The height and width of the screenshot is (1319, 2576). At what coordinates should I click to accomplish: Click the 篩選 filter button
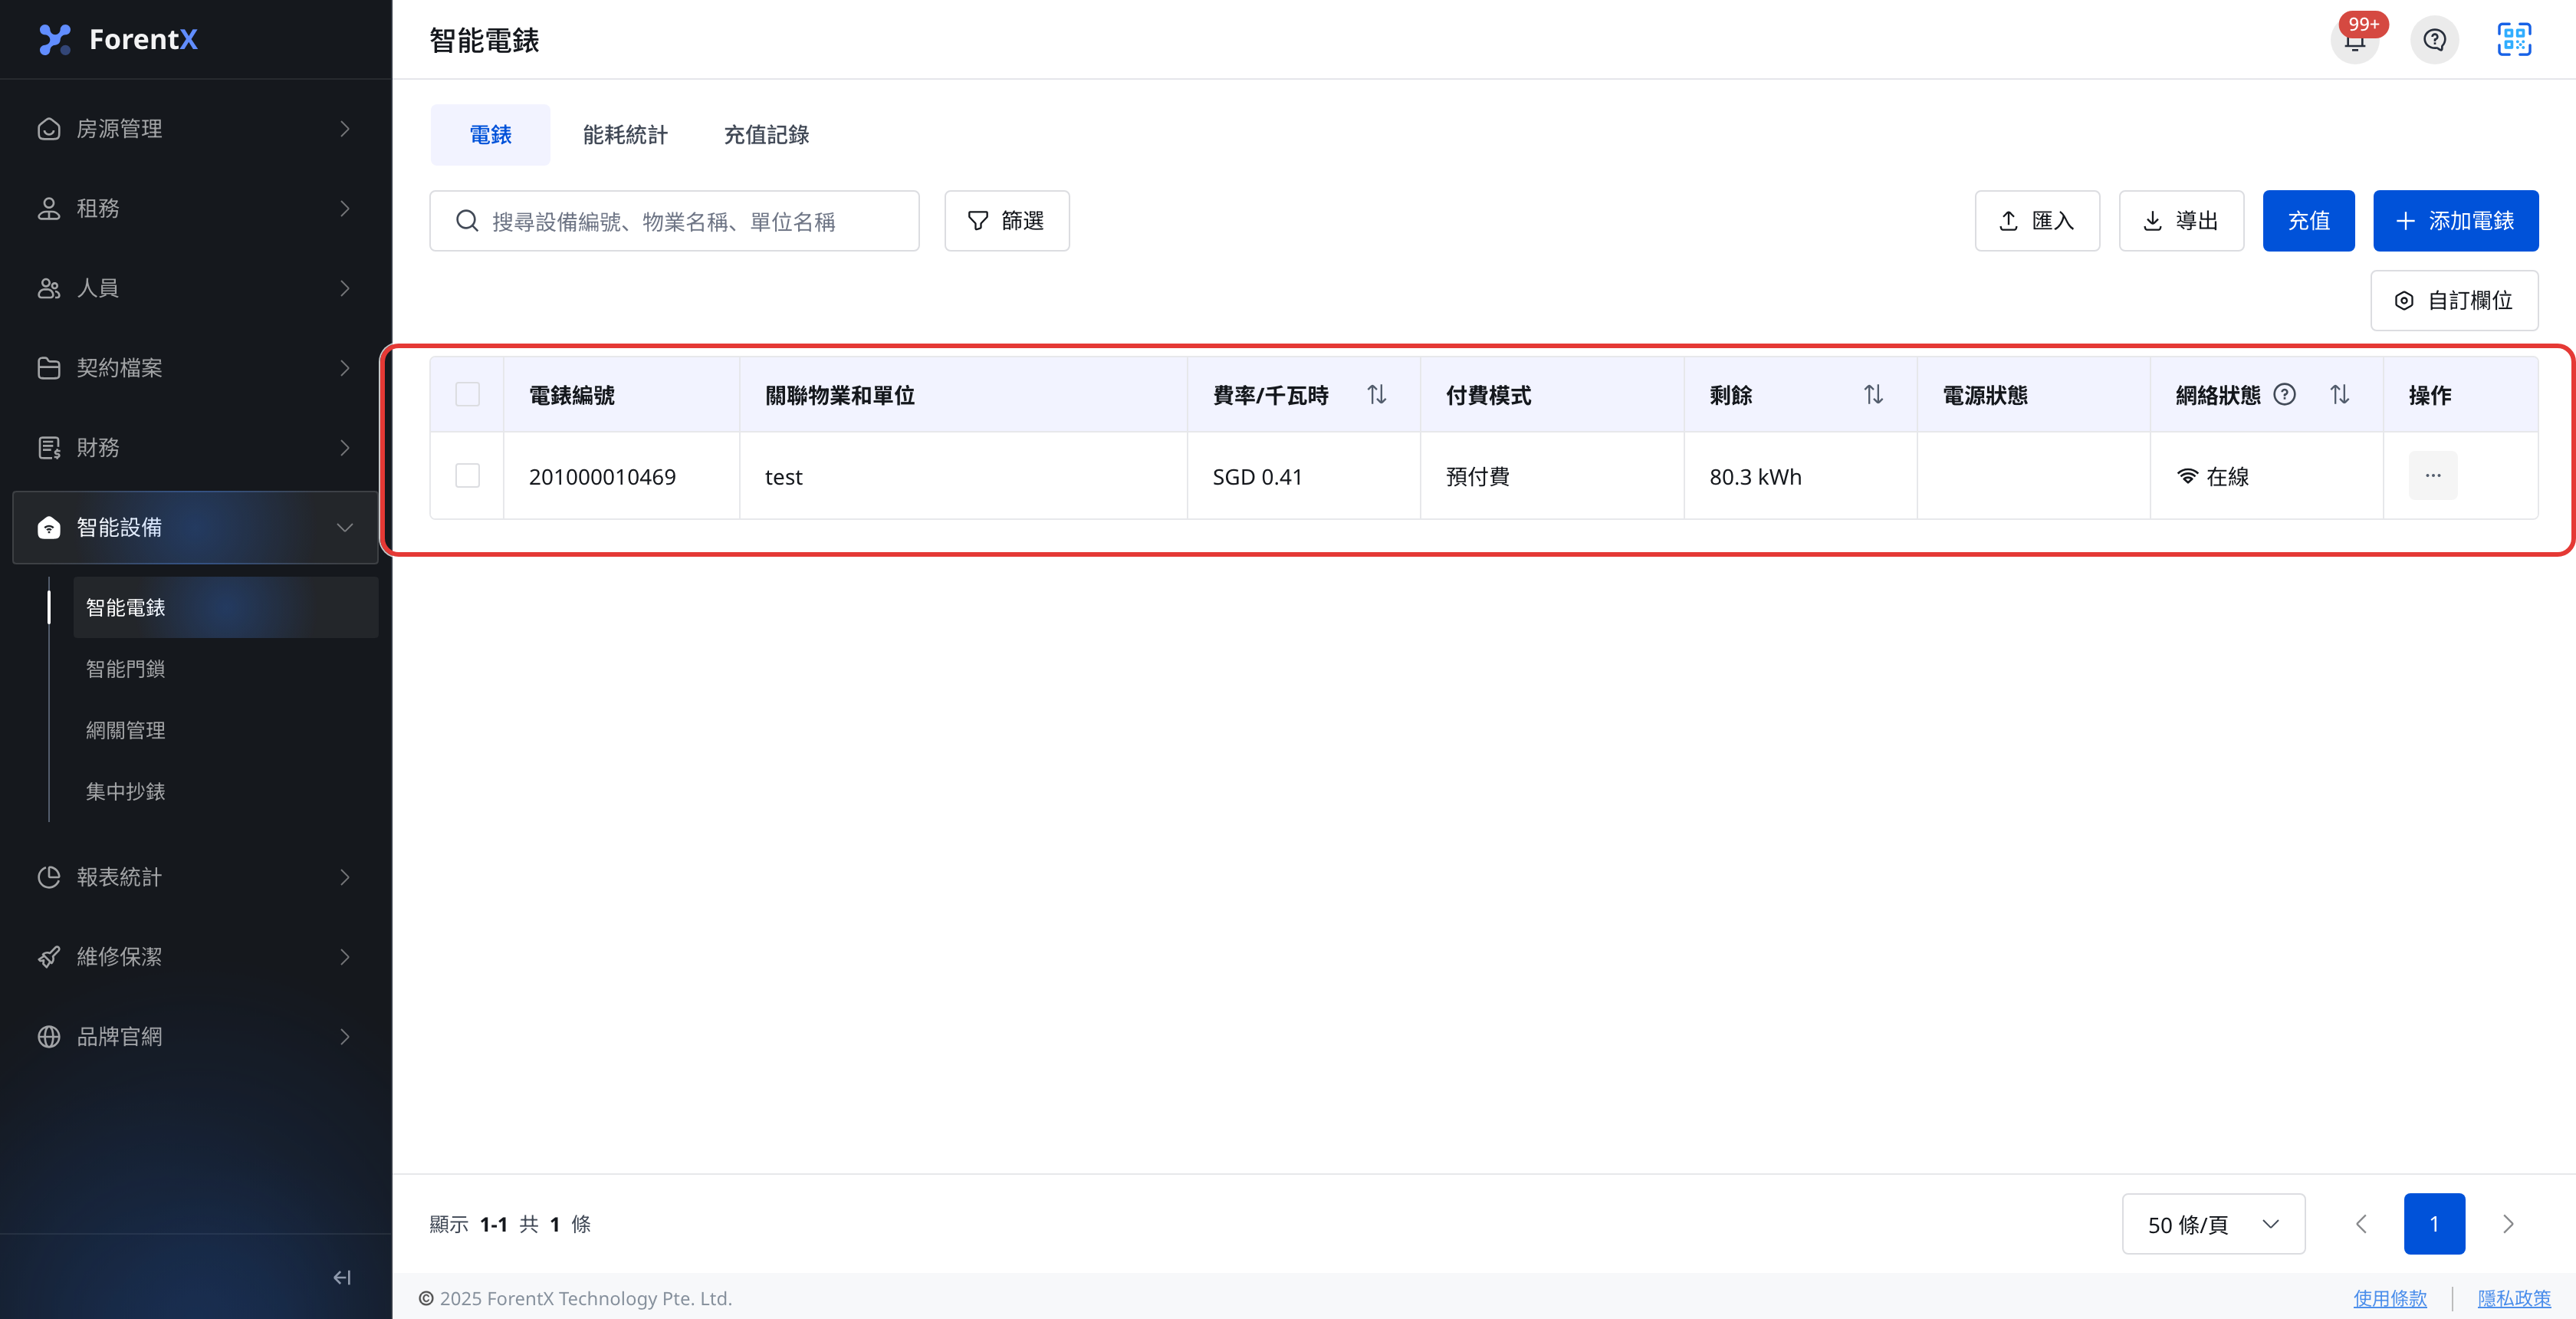(1006, 221)
